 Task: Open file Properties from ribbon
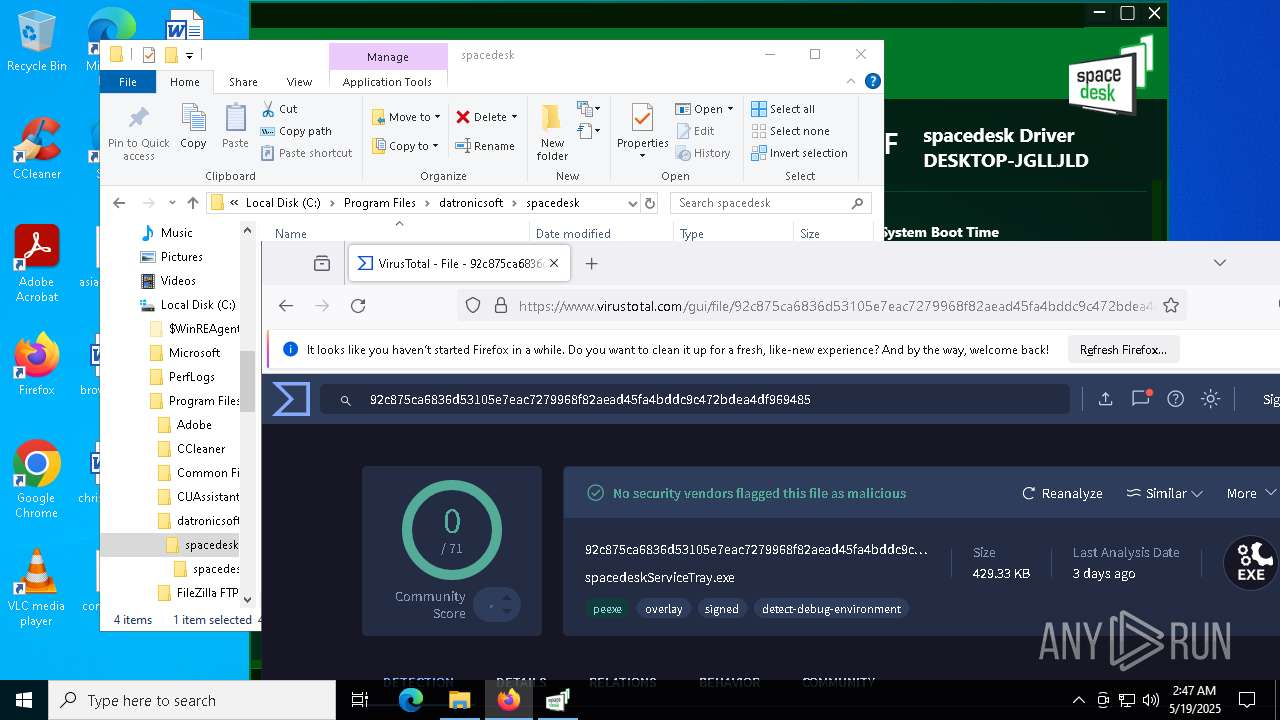coord(642,129)
